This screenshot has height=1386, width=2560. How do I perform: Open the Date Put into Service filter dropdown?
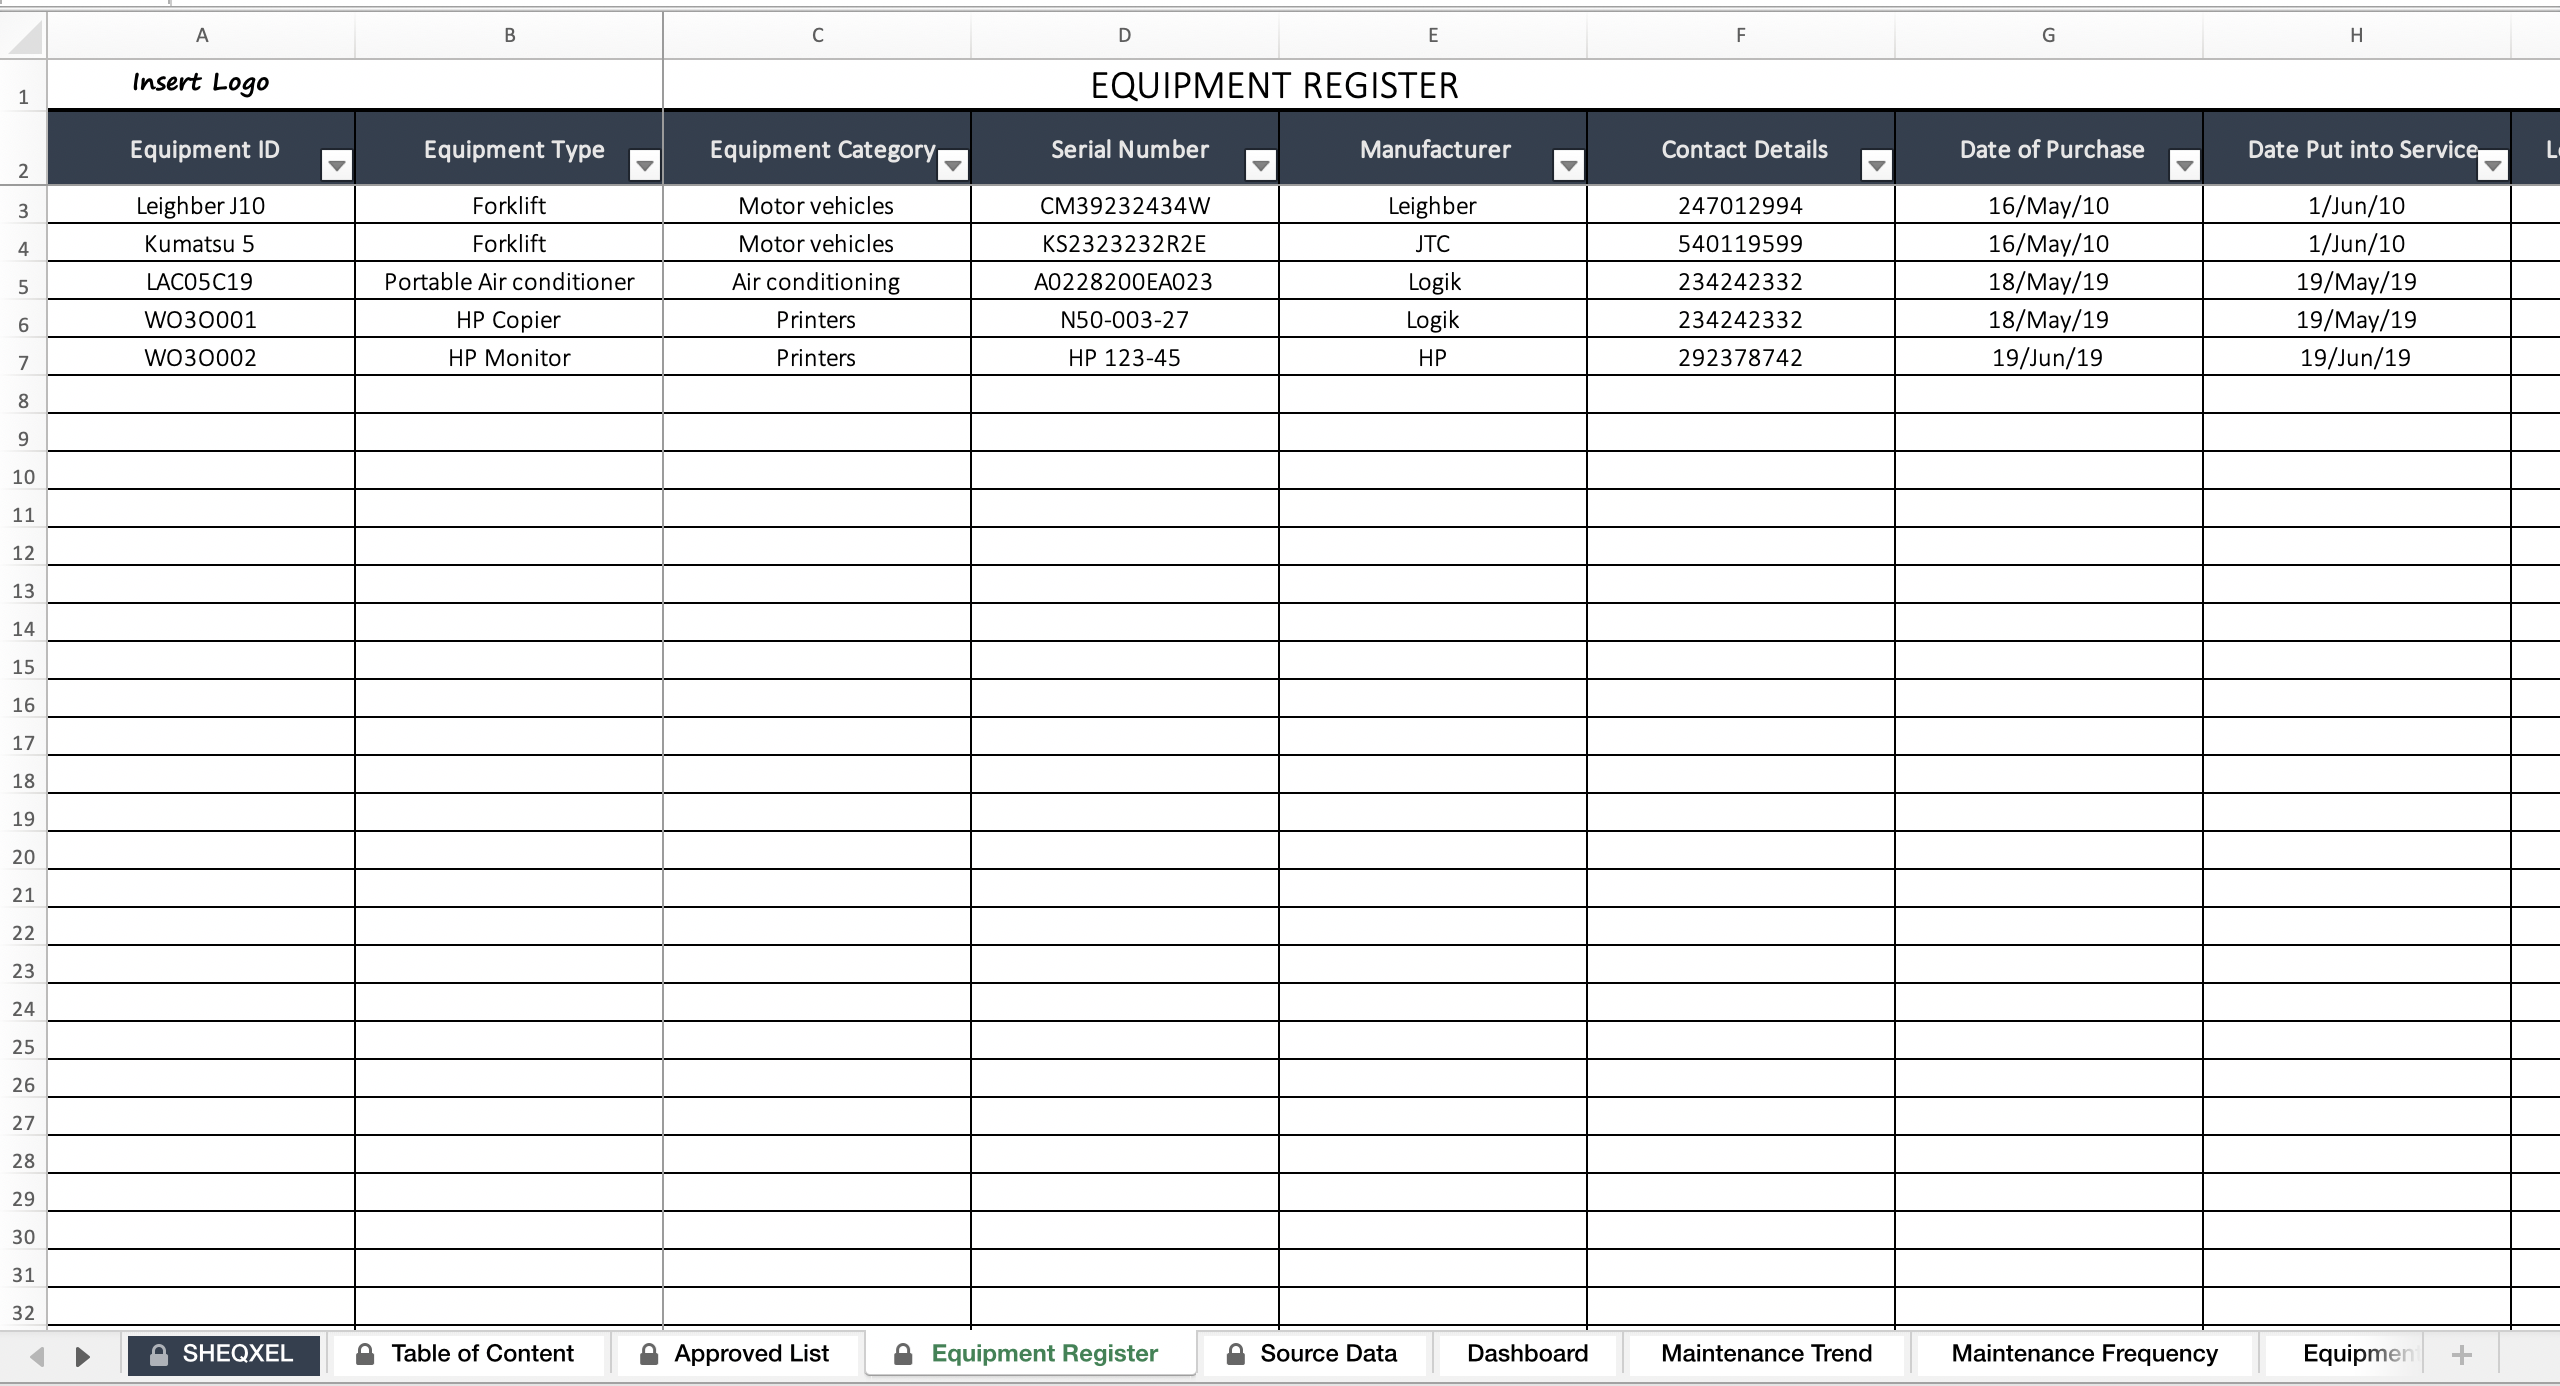[2493, 165]
